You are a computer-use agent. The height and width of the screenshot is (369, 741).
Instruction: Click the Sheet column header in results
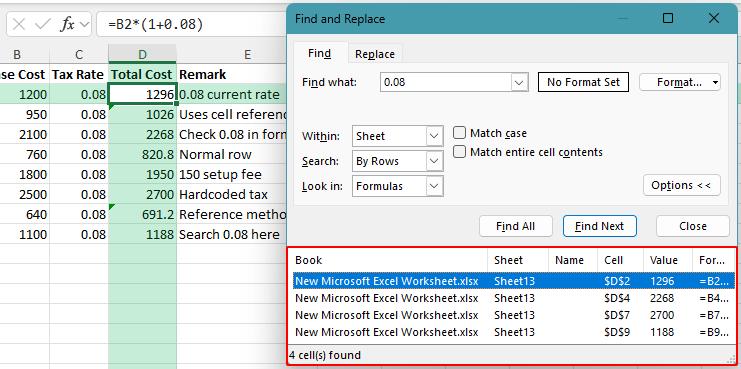[x=518, y=260]
